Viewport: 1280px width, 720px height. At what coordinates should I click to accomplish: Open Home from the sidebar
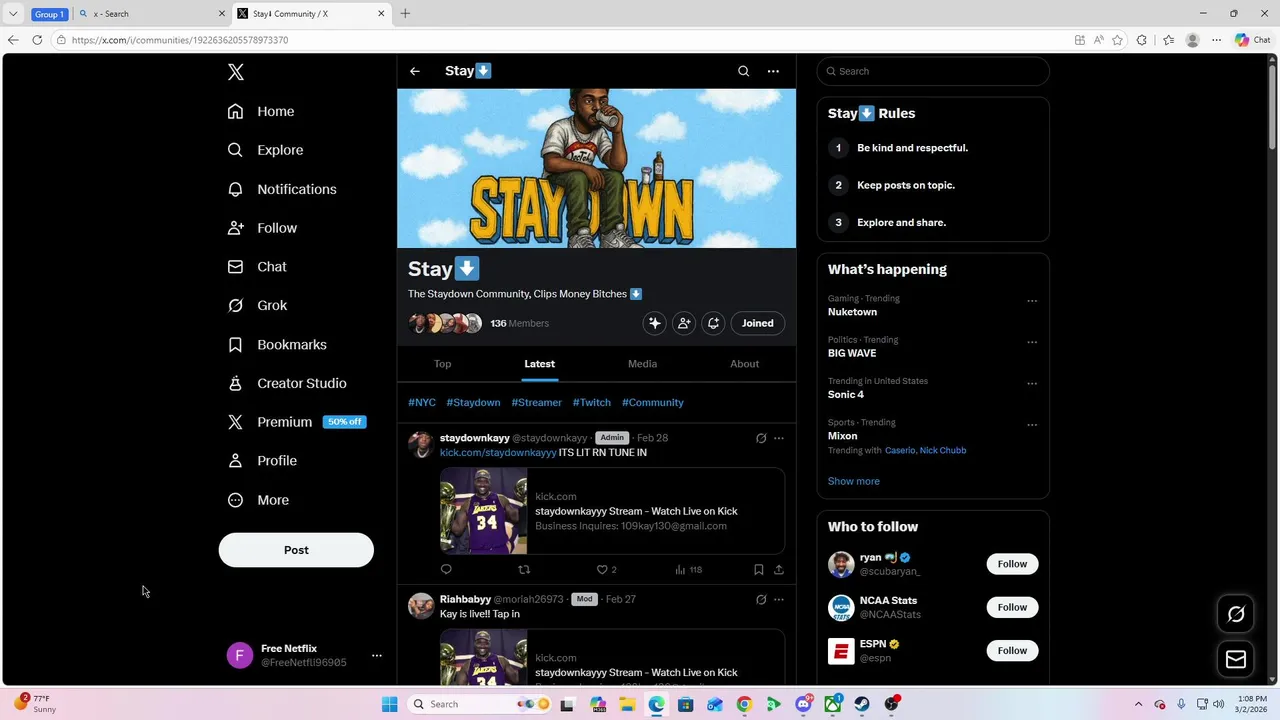tap(261, 111)
